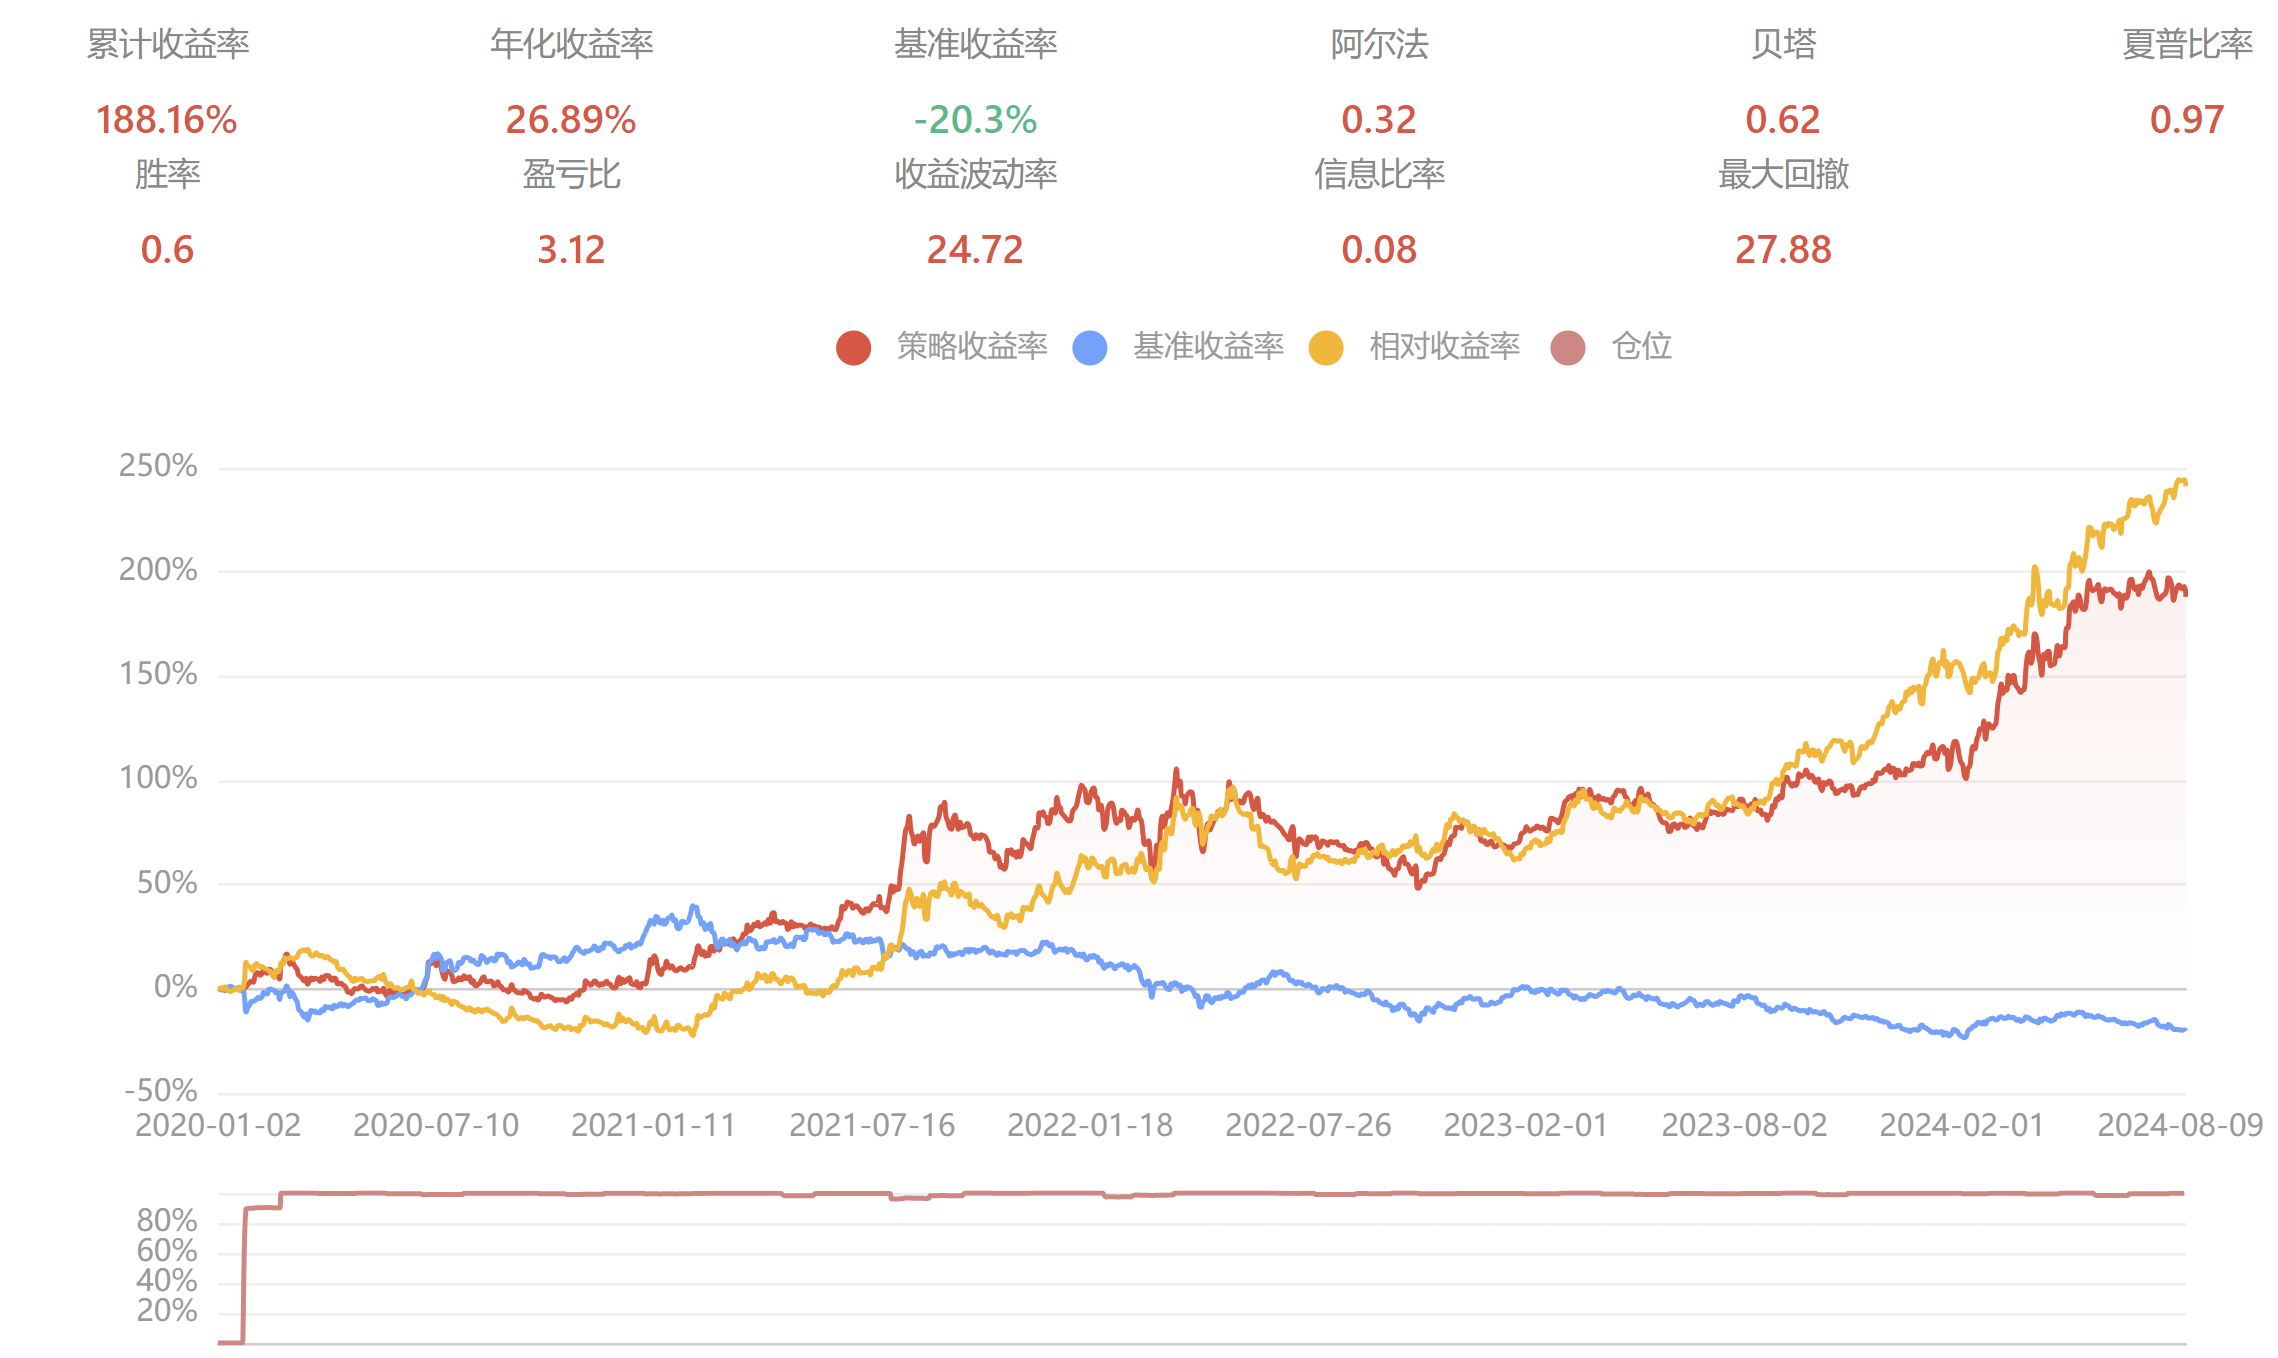Click the green -20.3% benchmark return
The width and height of the screenshot is (2278, 1358).
click(975, 120)
